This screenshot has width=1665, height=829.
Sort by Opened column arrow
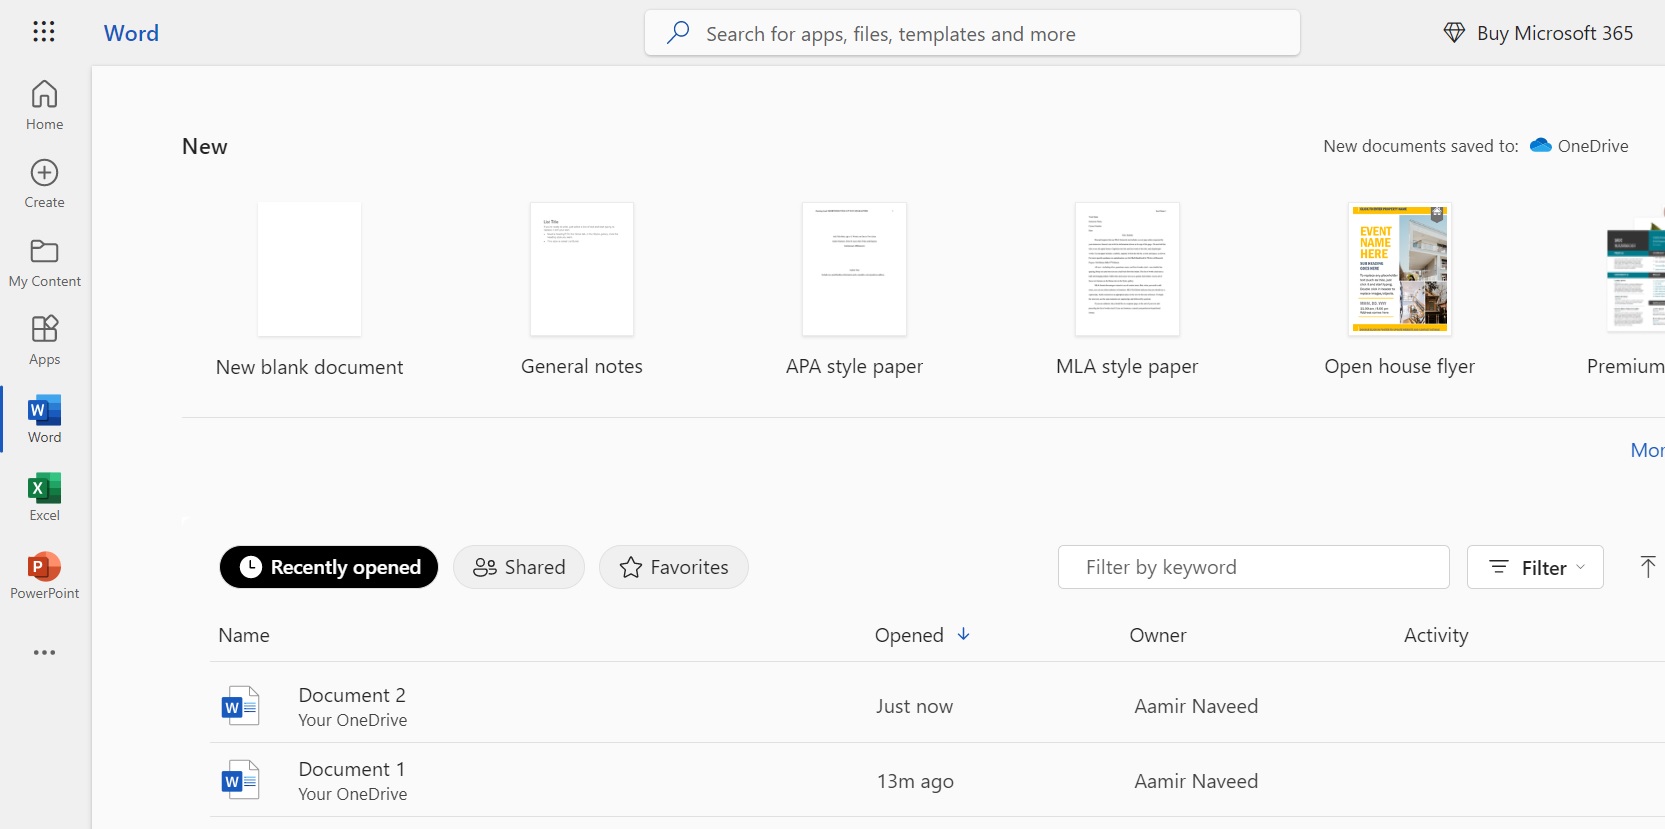[x=964, y=634]
